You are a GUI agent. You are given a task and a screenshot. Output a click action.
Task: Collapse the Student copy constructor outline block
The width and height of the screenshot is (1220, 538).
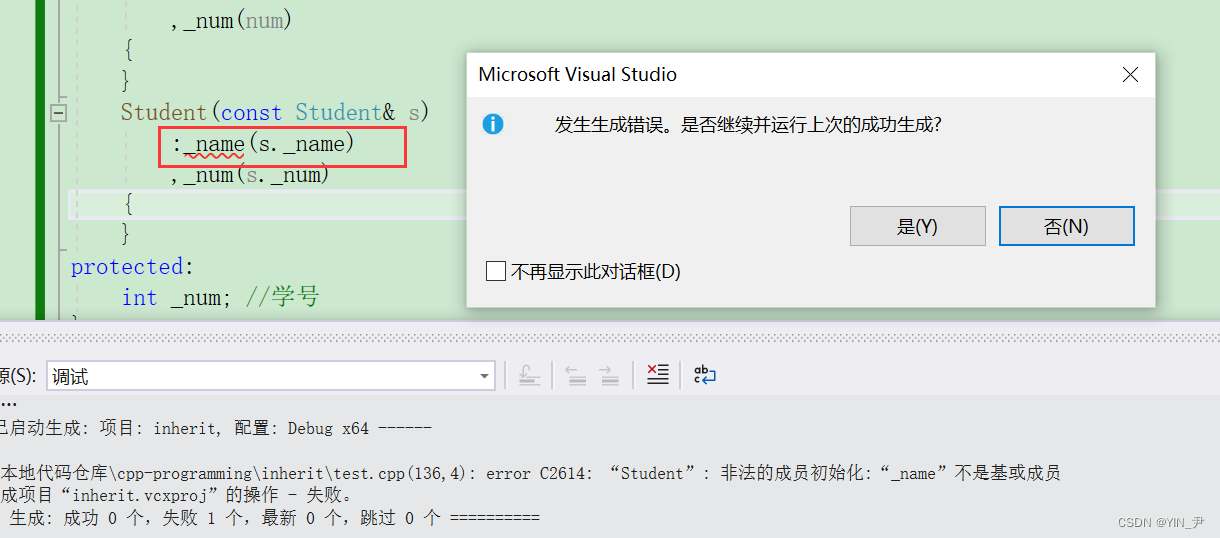(x=58, y=113)
